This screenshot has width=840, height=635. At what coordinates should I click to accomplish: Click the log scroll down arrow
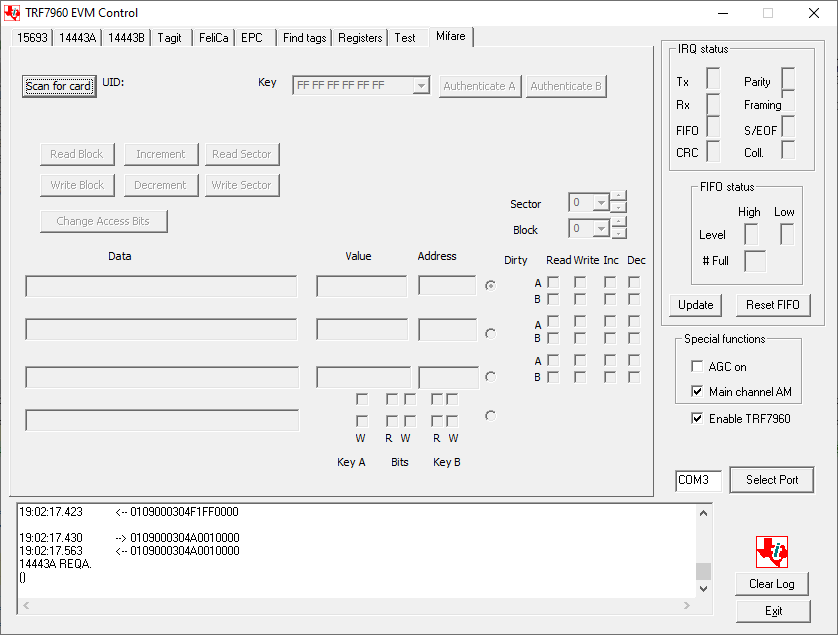(x=703, y=589)
